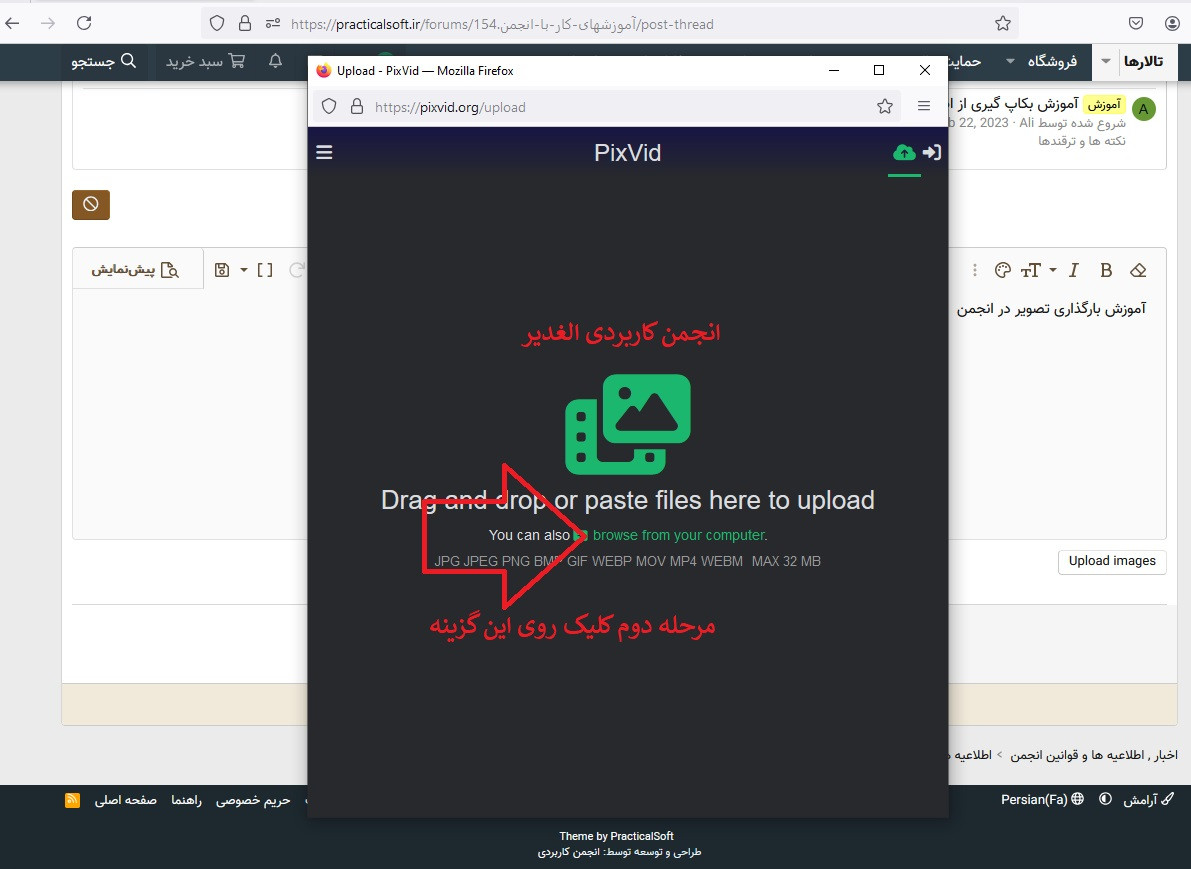Expand the font size dropdown arrow

(1053, 270)
